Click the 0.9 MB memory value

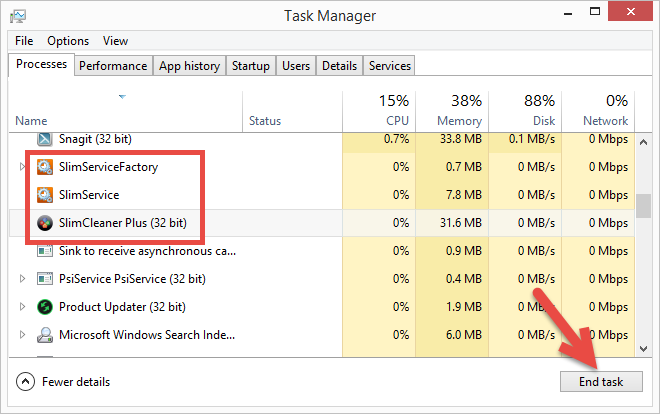click(463, 251)
